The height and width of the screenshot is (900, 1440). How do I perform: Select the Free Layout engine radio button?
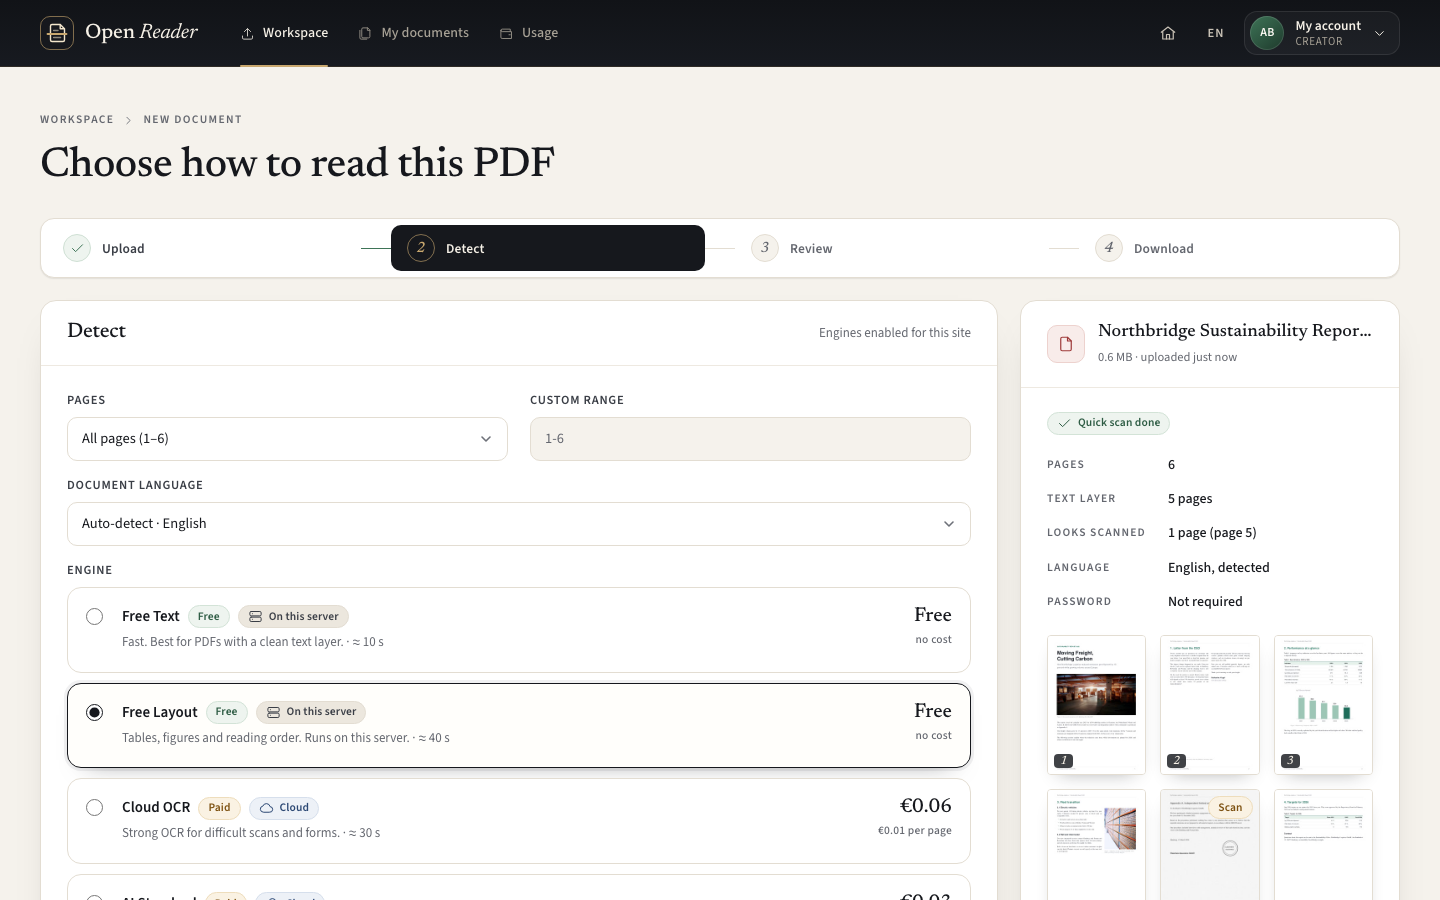point(94,712)
